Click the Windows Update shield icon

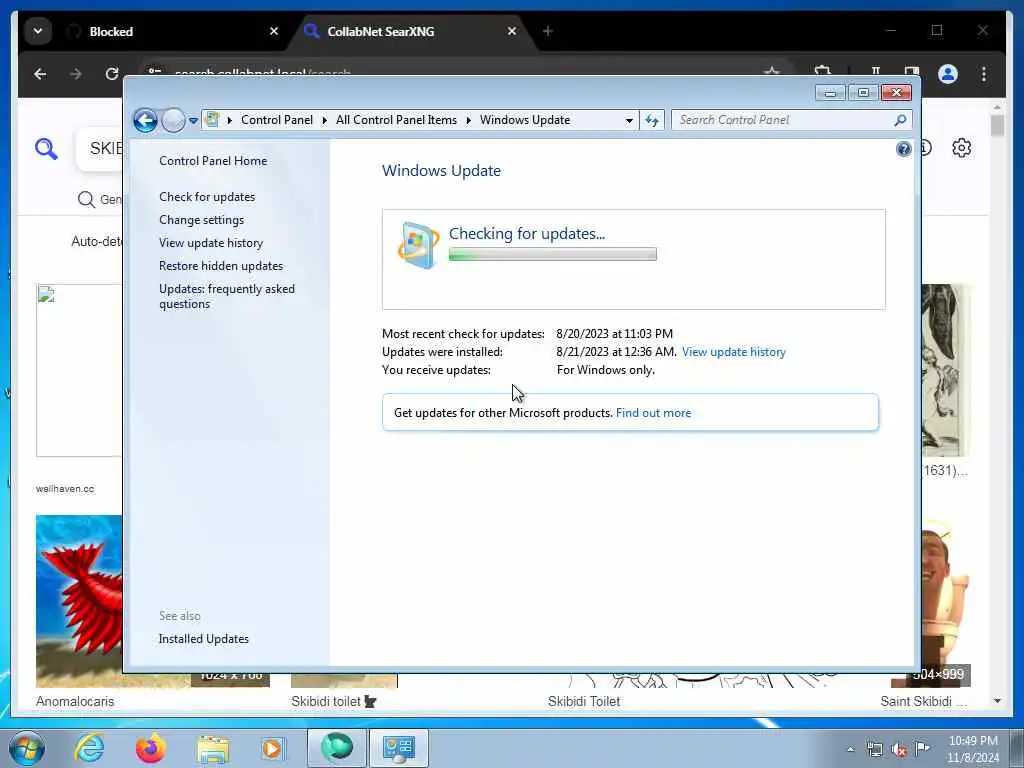[x=418, y=246]
